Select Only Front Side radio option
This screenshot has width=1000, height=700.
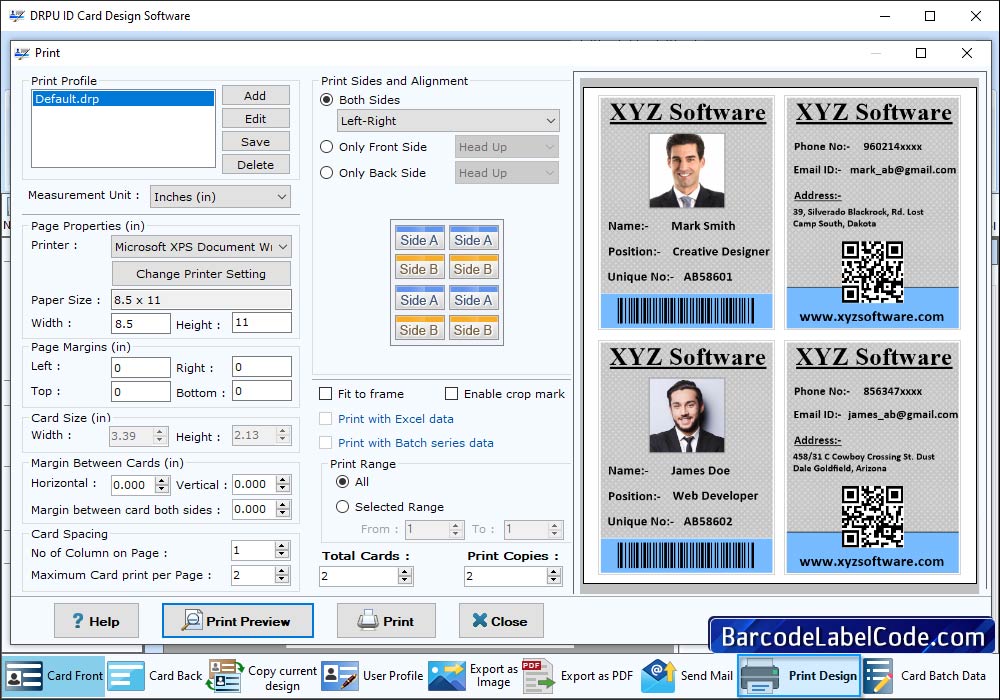coord(327,147)
